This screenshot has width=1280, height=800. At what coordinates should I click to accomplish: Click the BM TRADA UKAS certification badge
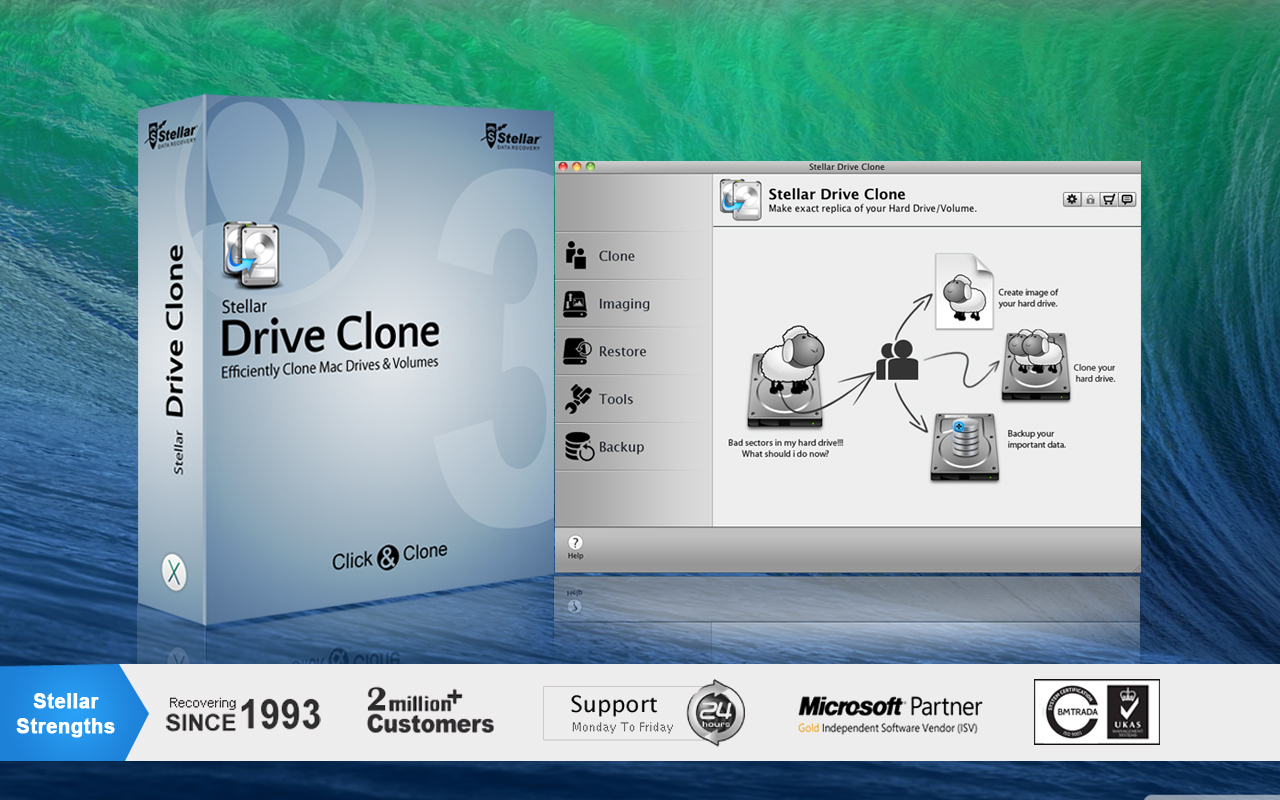pyautogui.click(x=1097, y=712)
